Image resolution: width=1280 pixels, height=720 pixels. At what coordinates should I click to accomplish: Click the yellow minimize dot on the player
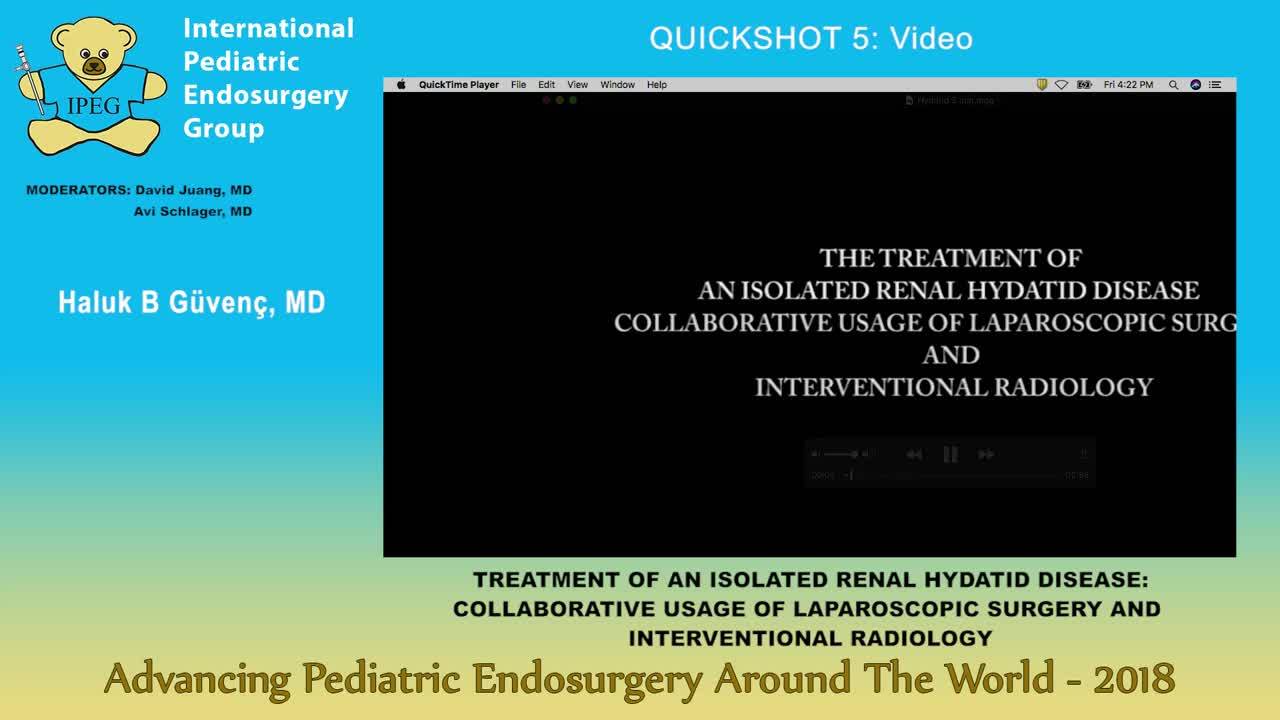559,100
